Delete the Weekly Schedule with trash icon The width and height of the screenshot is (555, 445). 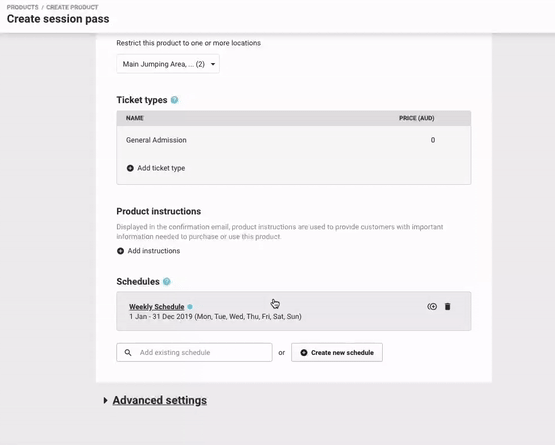coord(447,307)
